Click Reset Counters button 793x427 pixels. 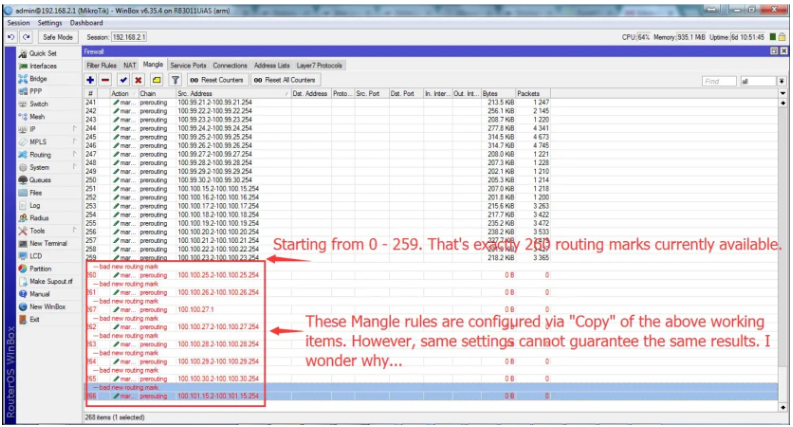(x=216, y=80)
